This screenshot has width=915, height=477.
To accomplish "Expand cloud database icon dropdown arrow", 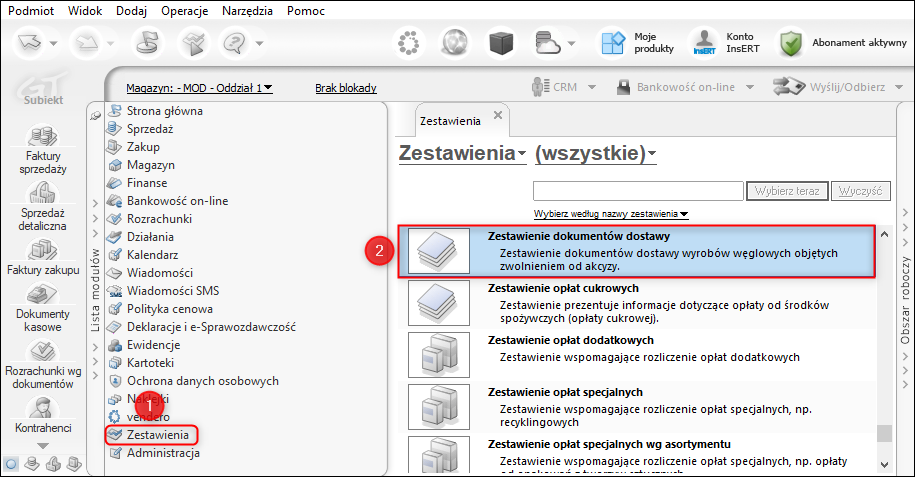I will point(571,43).
